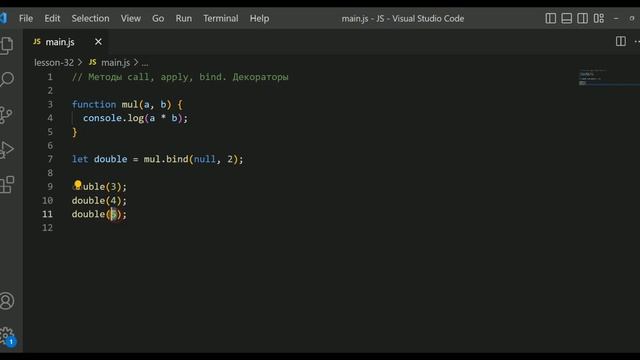Click the VS Code logo icon
640x360 pixels.
click(x=4, y=18)
